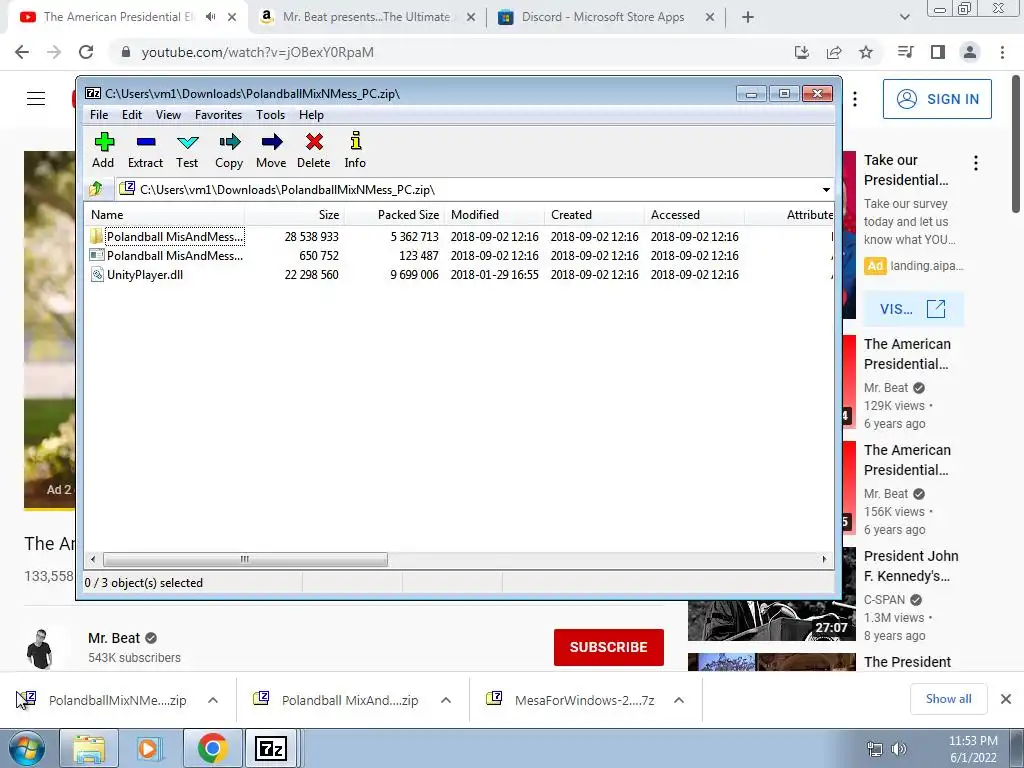
Task: Open the Favorites menu
Action: click(218, 115)
